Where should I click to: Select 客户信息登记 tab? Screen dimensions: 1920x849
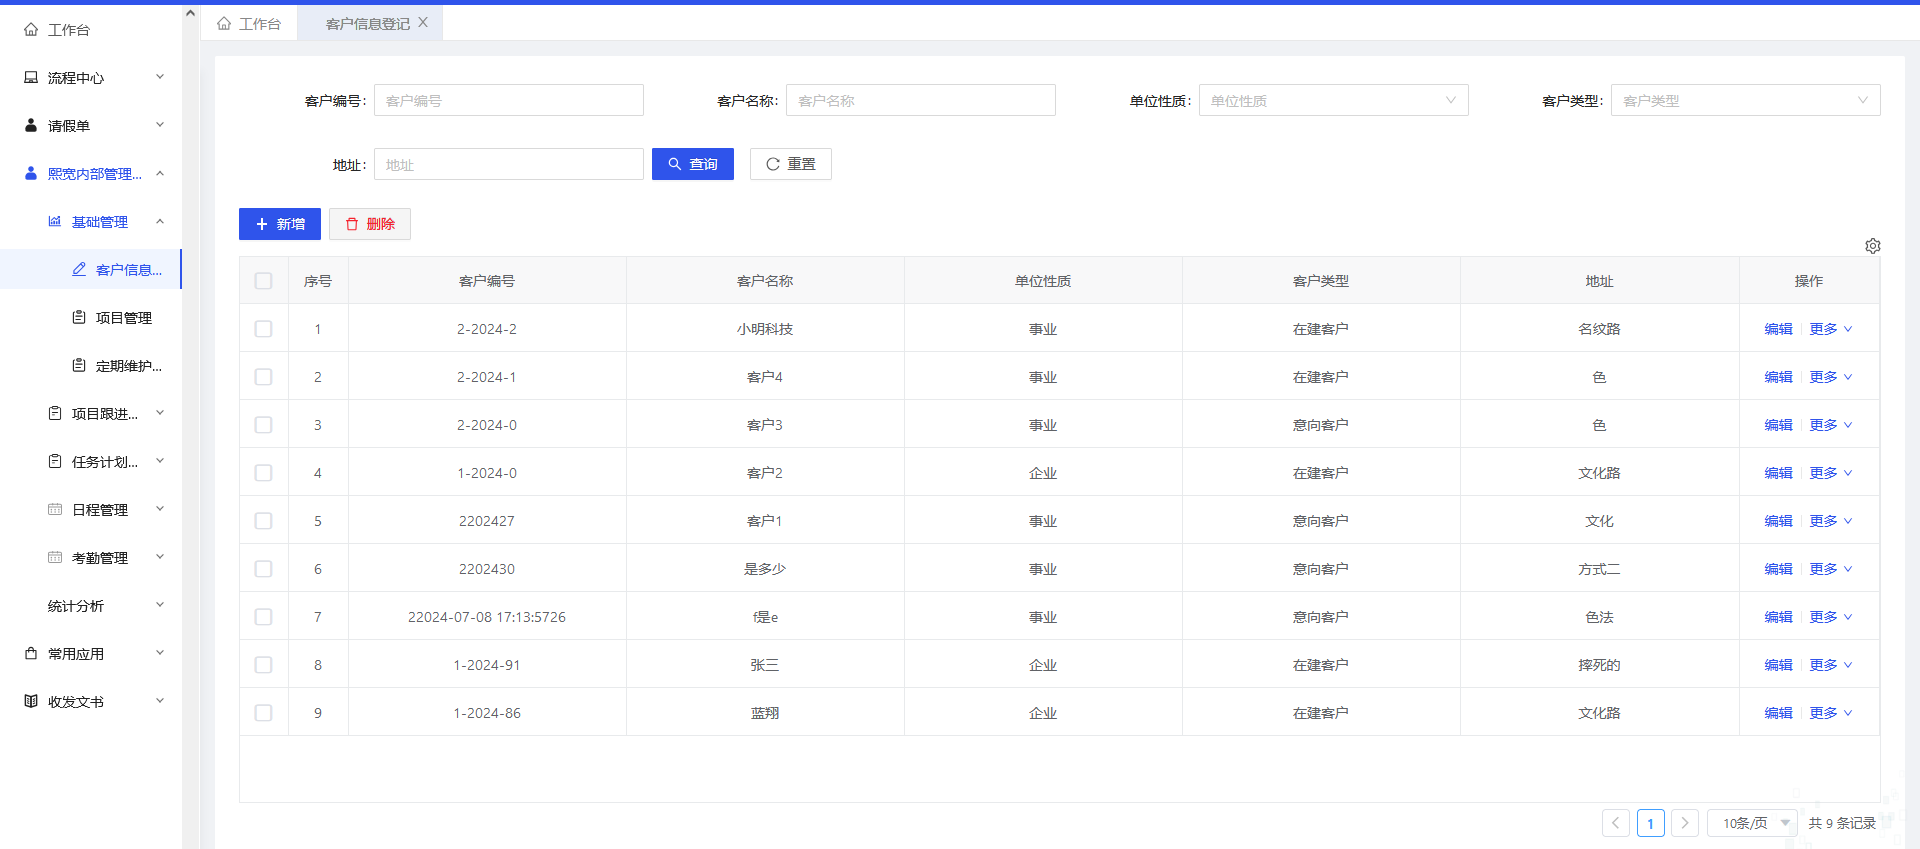point(368,23)
